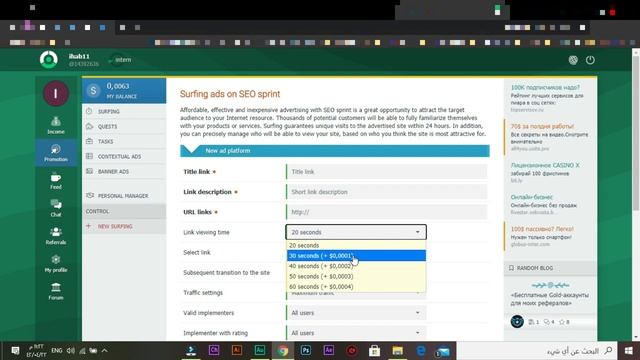This screenshot has height=360, width=640.
Task: Open the CASINO X ad link
Action: coord(545,165)
